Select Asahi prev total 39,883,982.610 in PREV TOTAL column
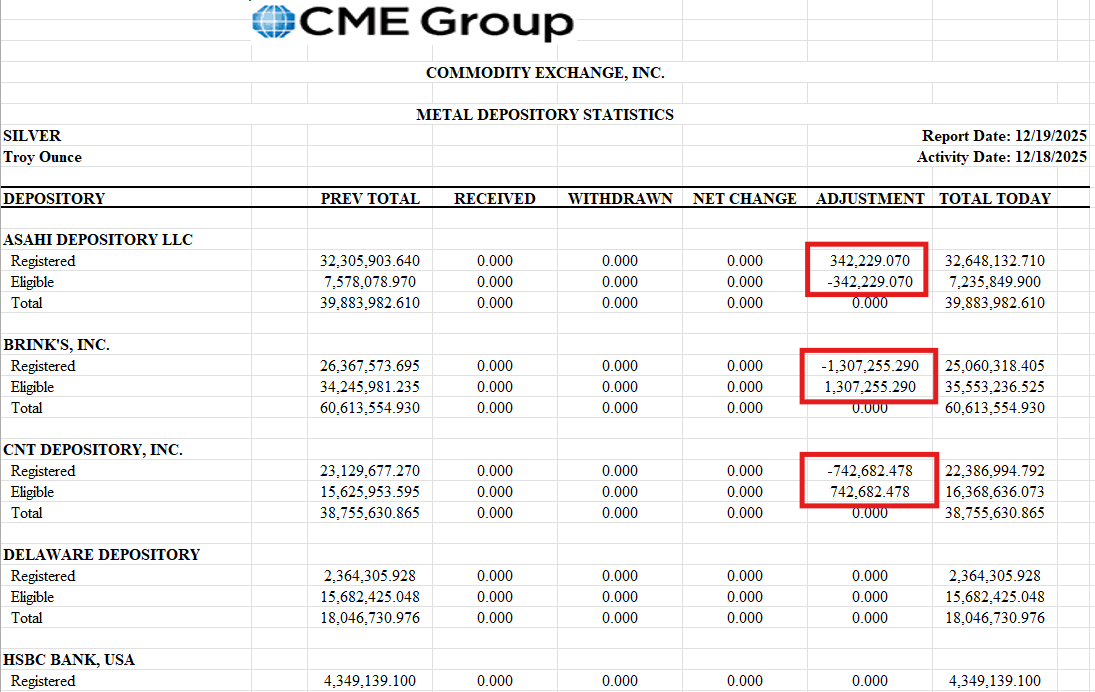This screenshot has width=1095, height=692. (x=370, y=303)
